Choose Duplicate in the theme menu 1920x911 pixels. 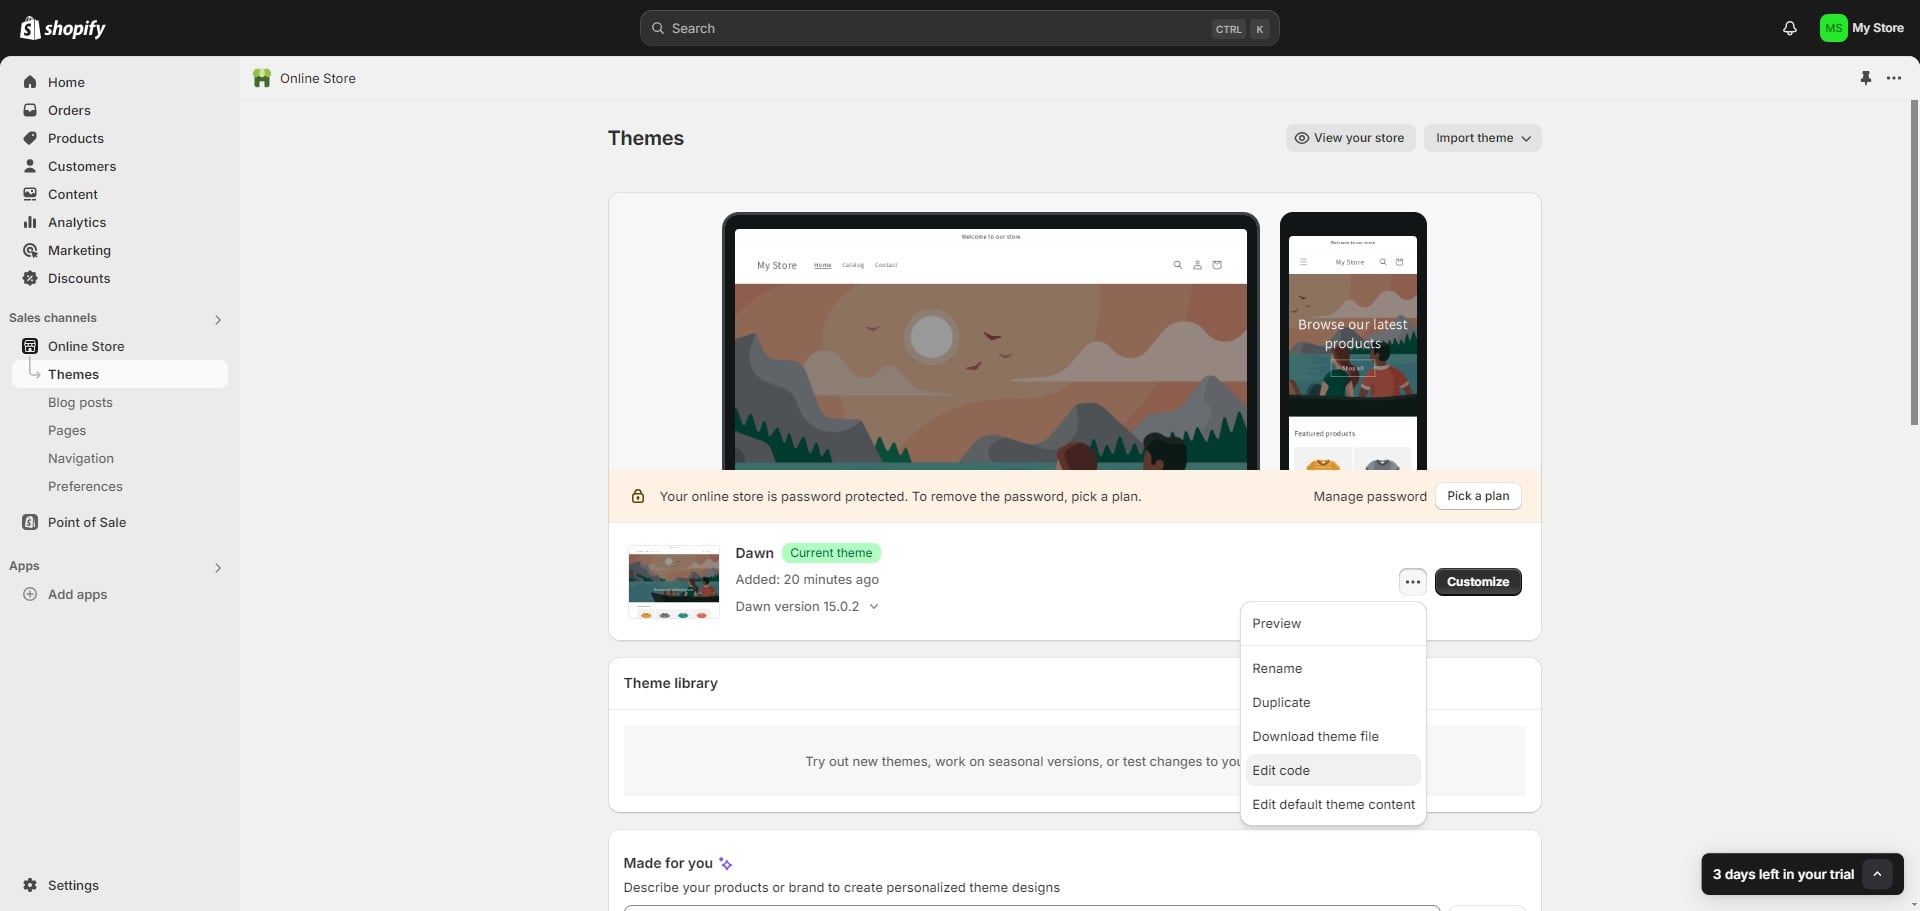click(x=1333, y=702)
